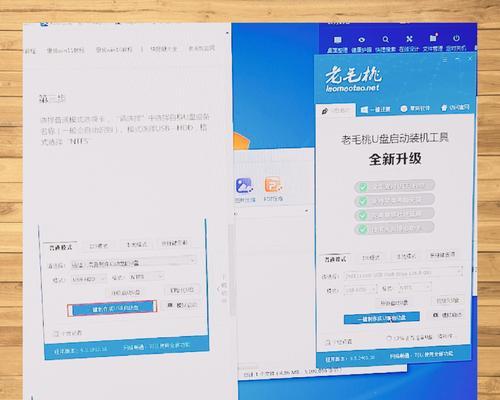Switch to the 一键重装 tab with Windows logo

click(x=375, y=109)
